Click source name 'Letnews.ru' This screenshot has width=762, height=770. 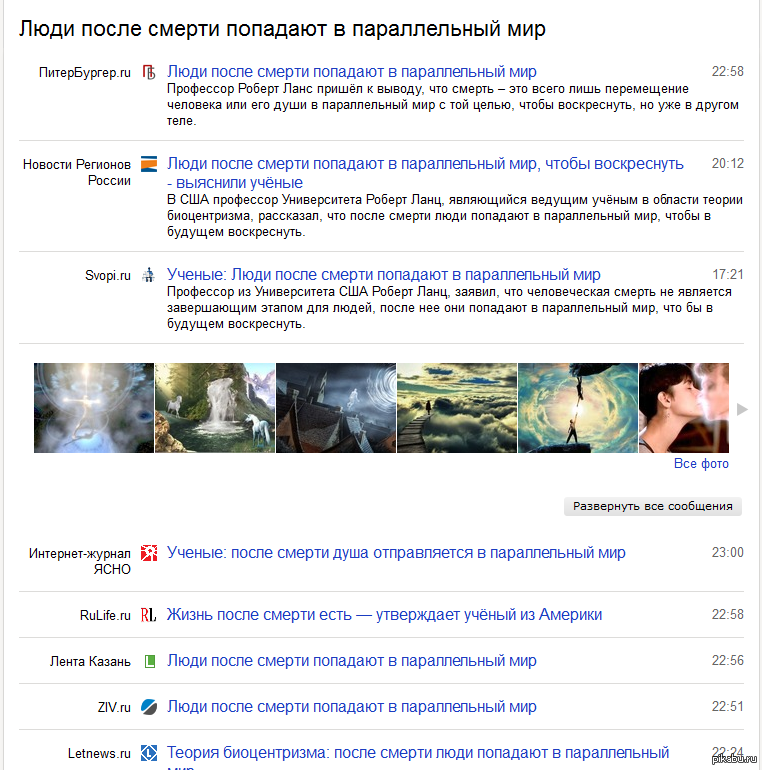(100, 753)
